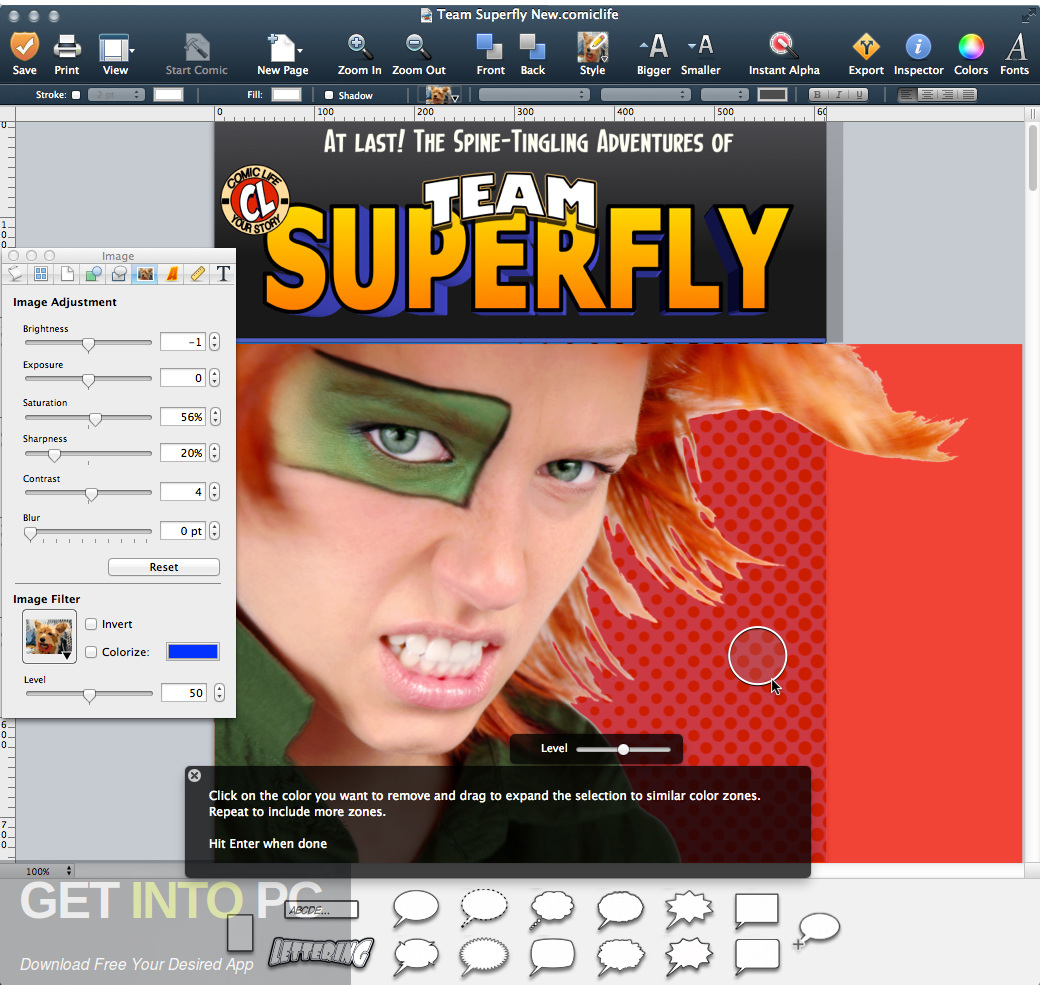This screenshot has width=1040, height=985.
Task: Click the Exposure value field
Action: [182, 377]
